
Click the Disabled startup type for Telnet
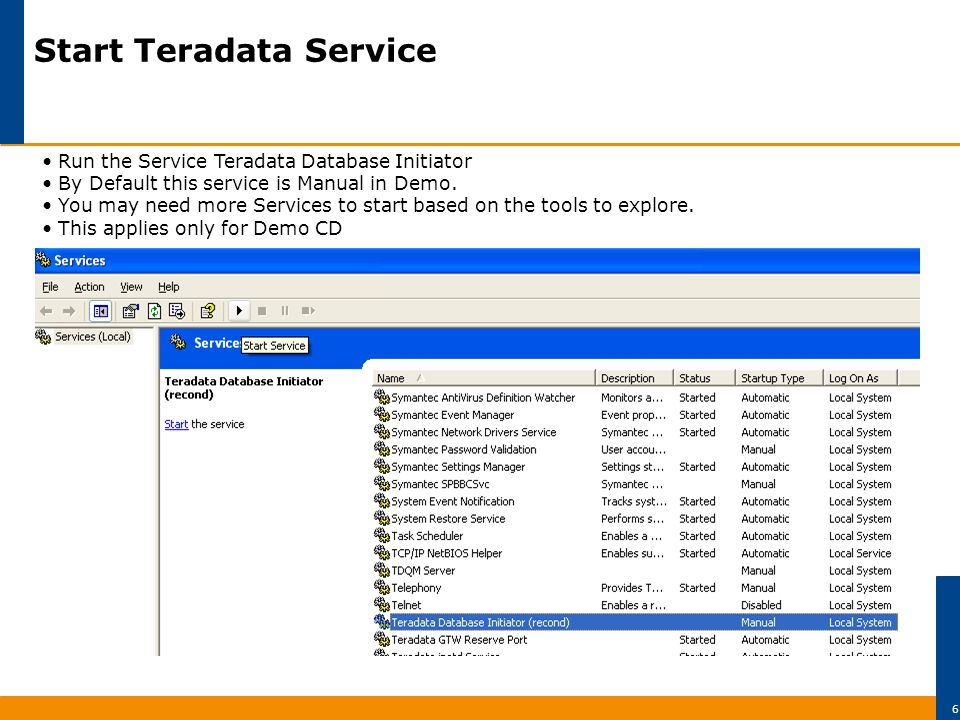click(761, 605)
